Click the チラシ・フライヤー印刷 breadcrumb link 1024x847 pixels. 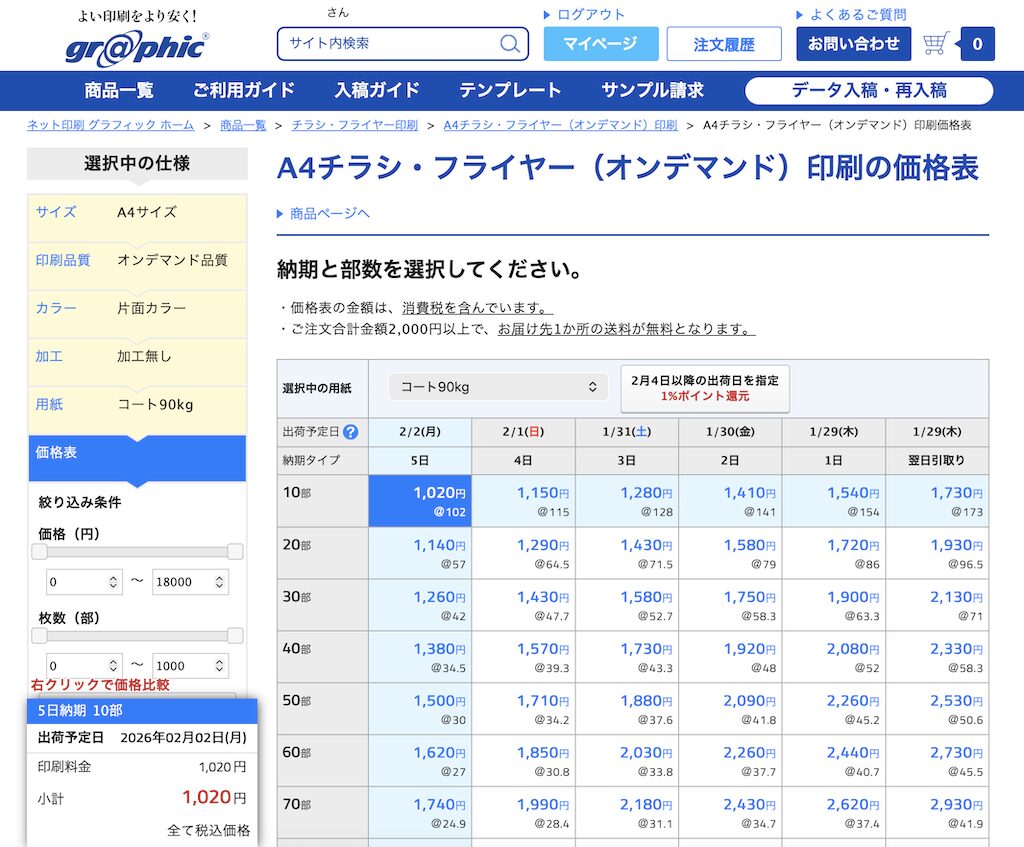[x=354, y=125]
